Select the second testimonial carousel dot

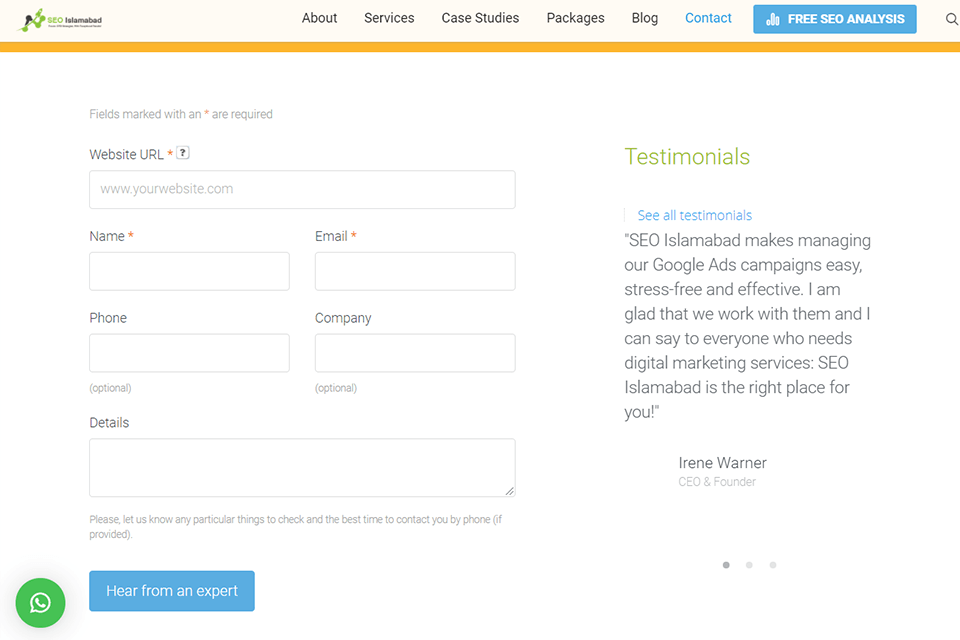[x=749, y=565]
